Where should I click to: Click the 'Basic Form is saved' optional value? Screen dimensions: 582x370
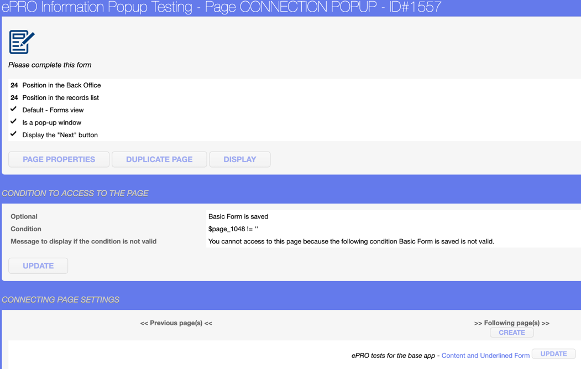tap(238, 216)
